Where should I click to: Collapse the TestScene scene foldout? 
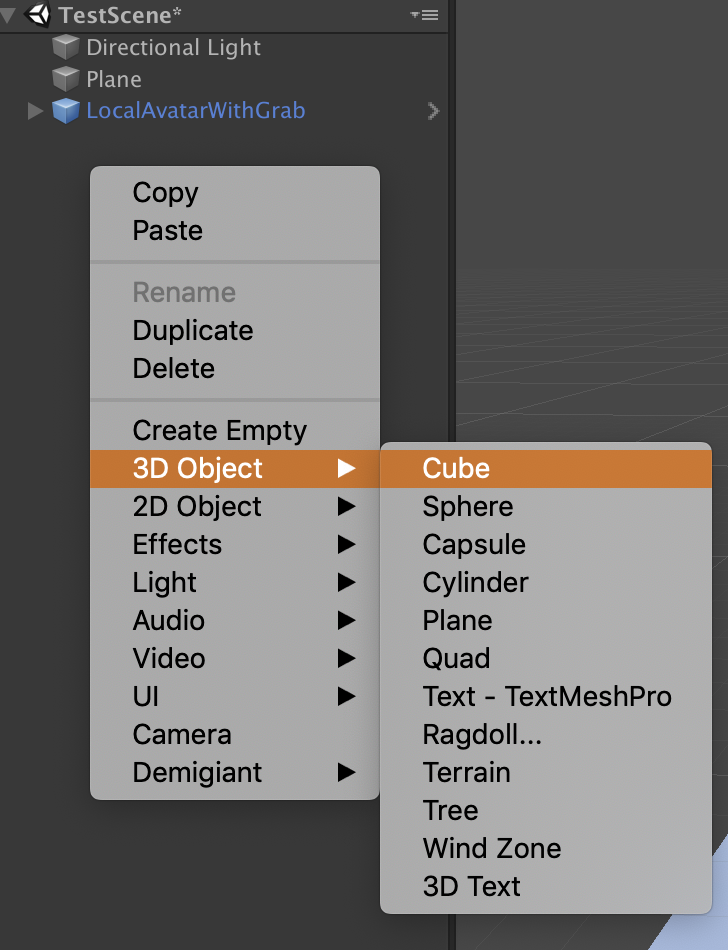click(x=8, y=15)
